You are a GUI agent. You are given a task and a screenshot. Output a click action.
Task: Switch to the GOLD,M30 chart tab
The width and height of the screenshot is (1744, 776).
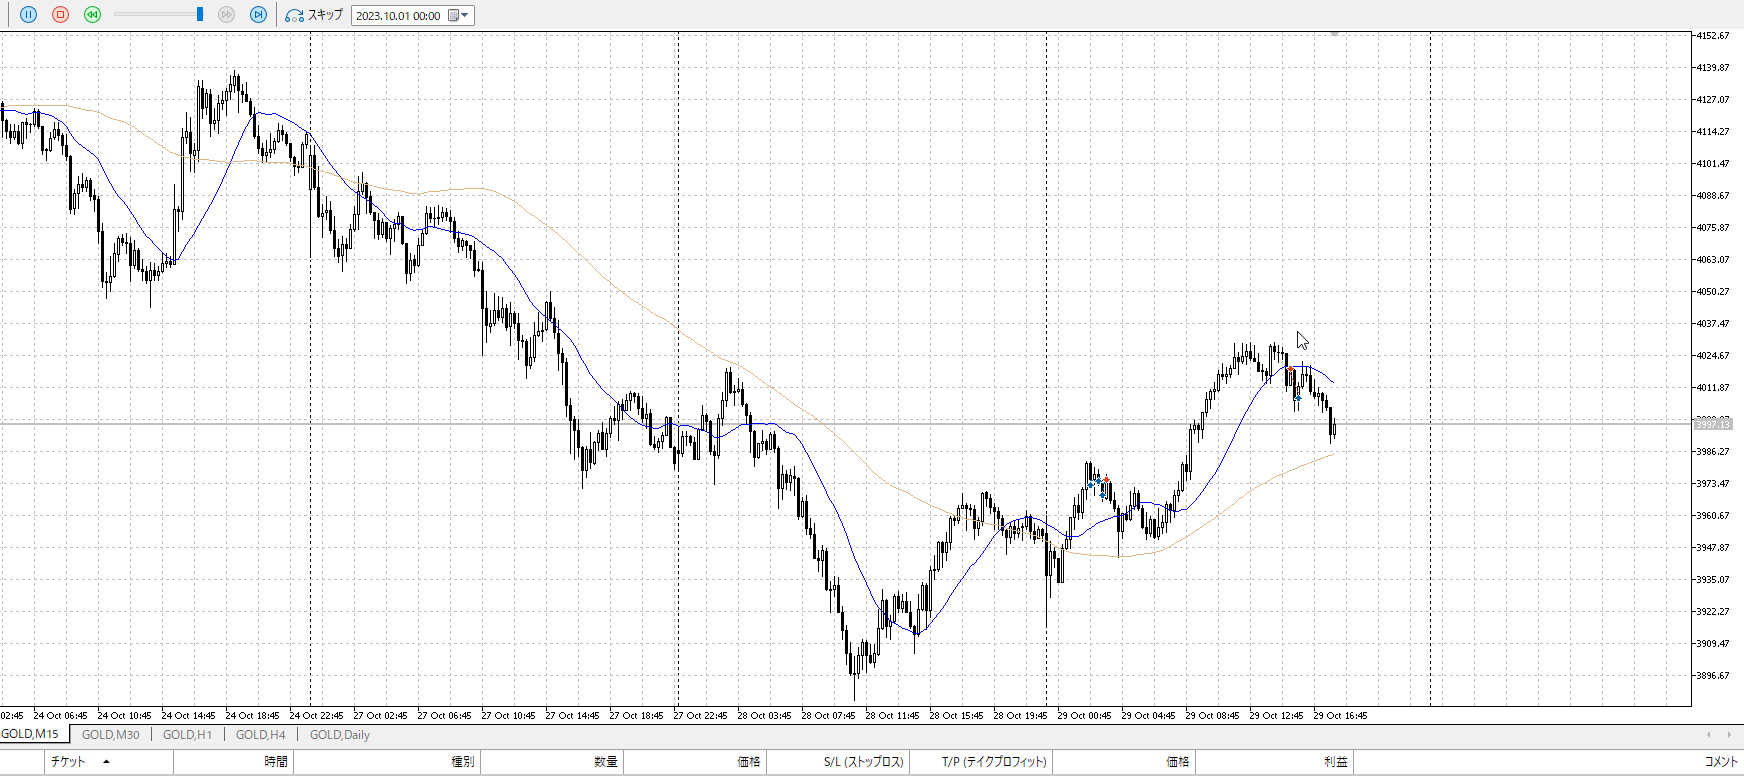coord(110,735)
